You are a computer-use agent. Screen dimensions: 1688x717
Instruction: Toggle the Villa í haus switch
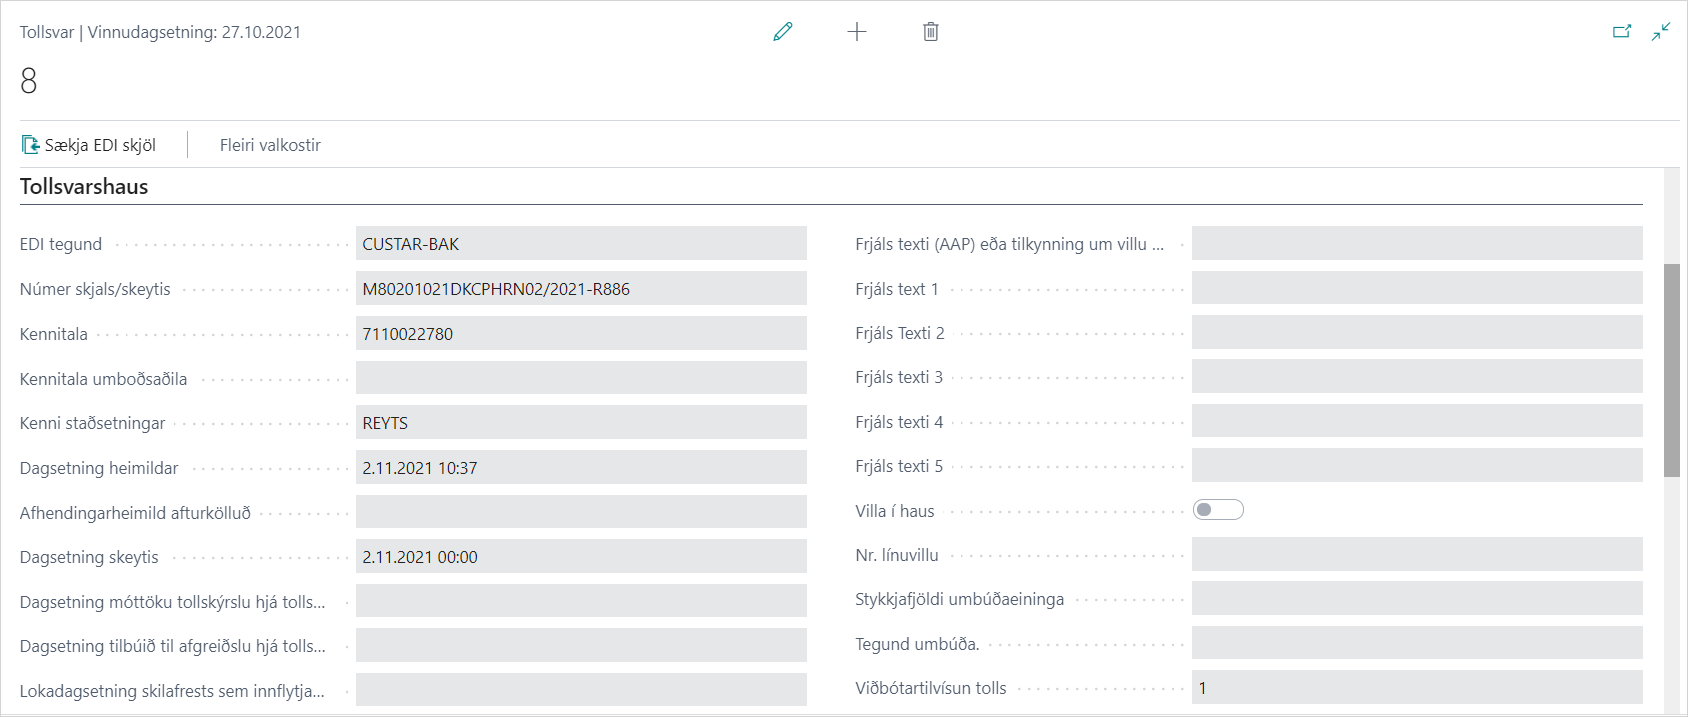[x=1218, y=510]
